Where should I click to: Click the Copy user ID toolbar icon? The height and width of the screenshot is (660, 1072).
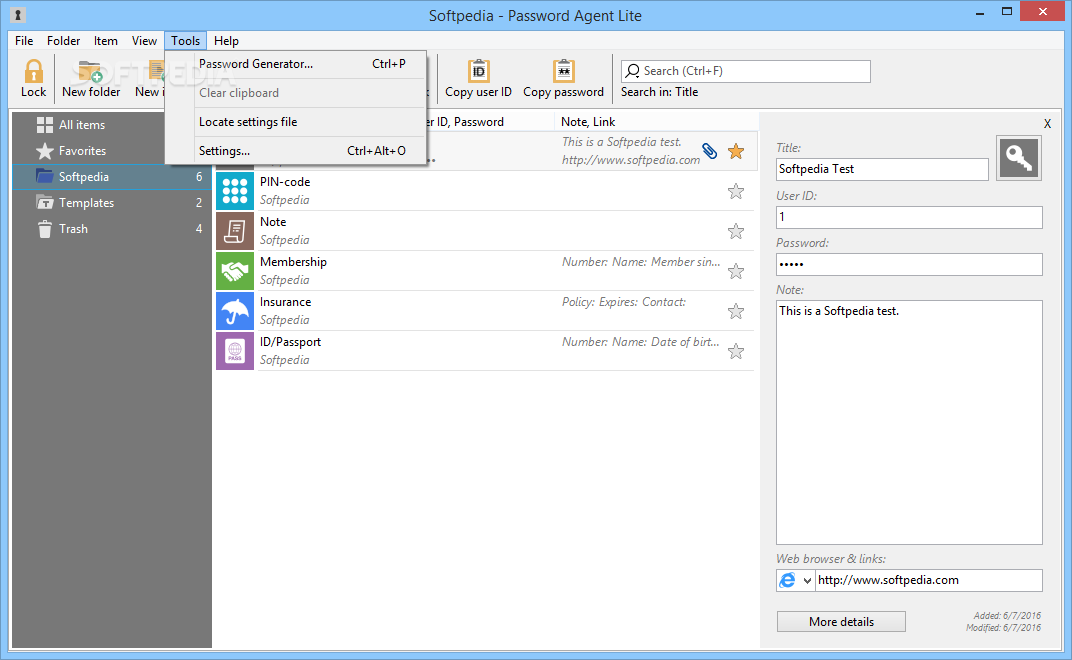point(478,71)
